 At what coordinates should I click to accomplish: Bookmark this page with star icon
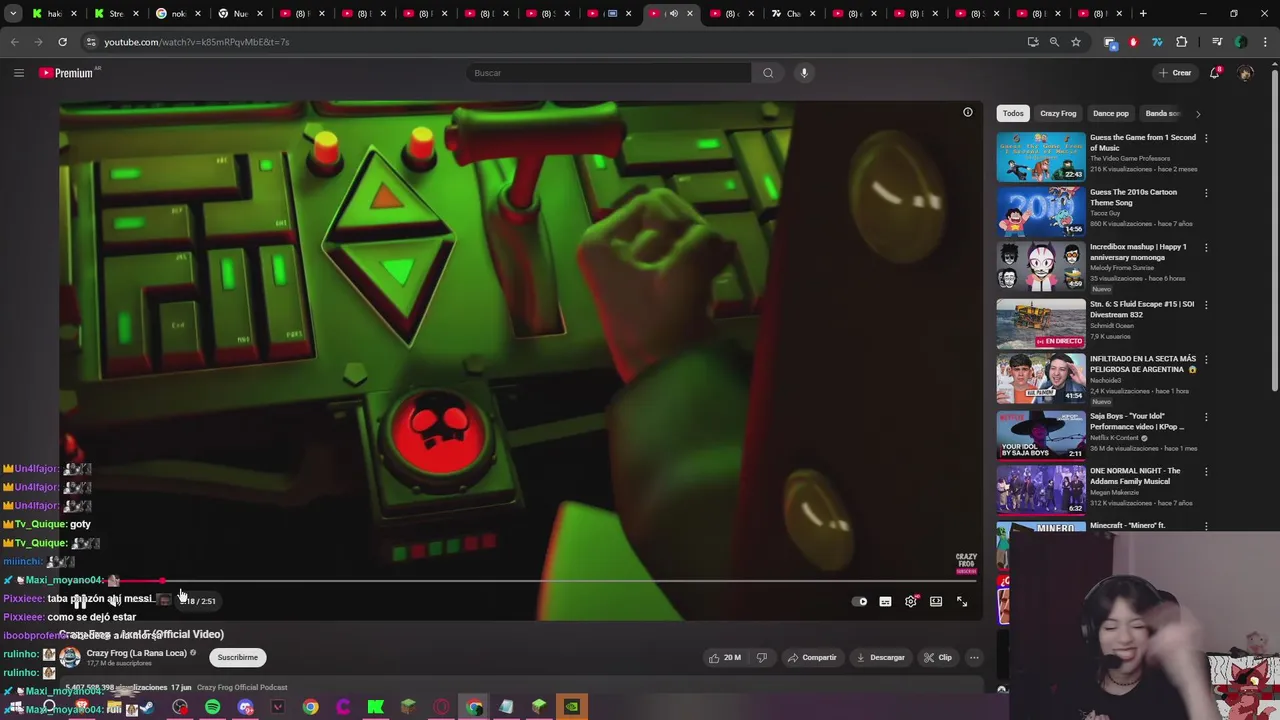[x=1076, y=42]
